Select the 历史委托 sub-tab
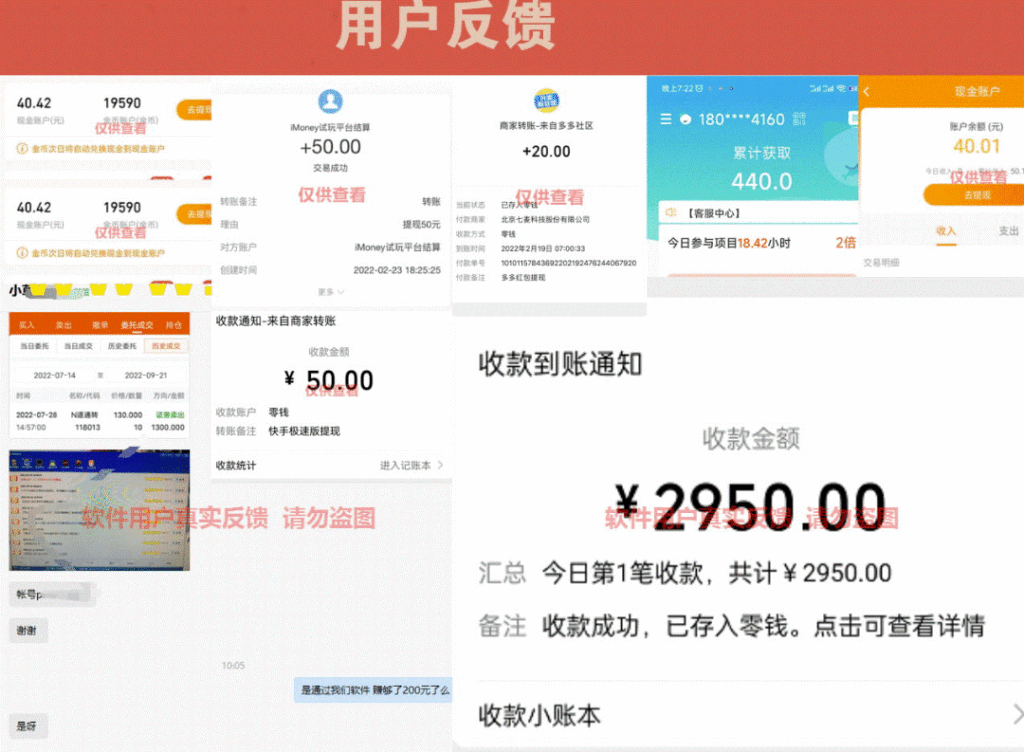Image resolution: width=1024 pixels, height=752 pixels. coord(122,346)
